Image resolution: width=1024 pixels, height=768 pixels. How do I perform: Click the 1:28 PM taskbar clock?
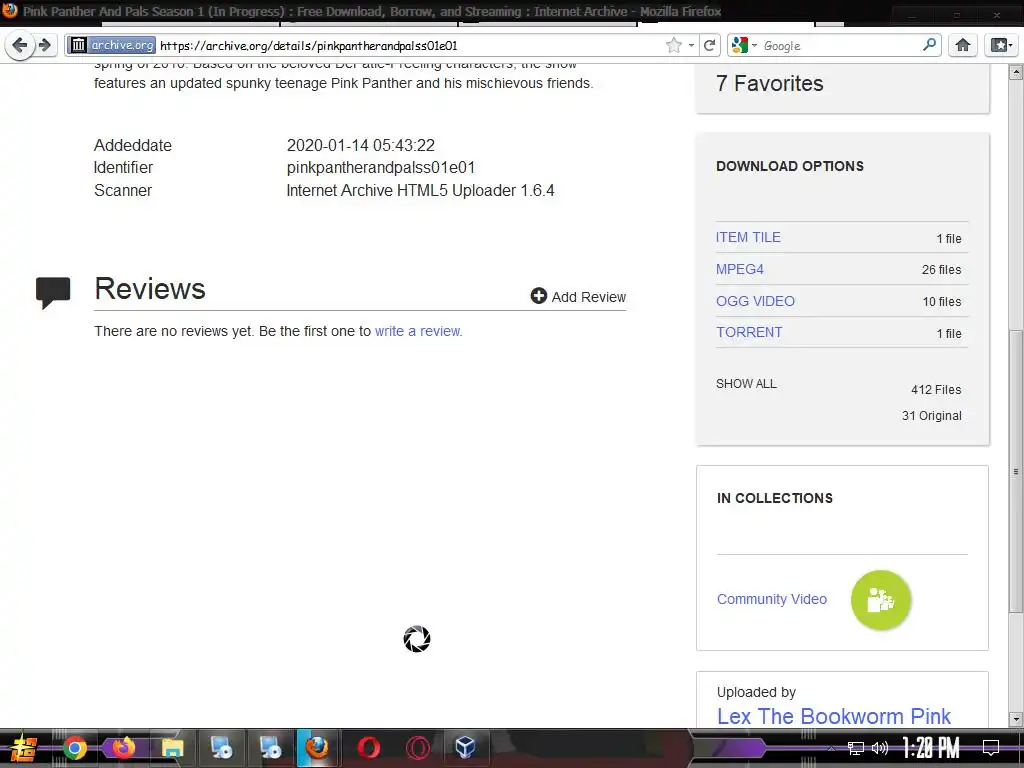(931, 748)
